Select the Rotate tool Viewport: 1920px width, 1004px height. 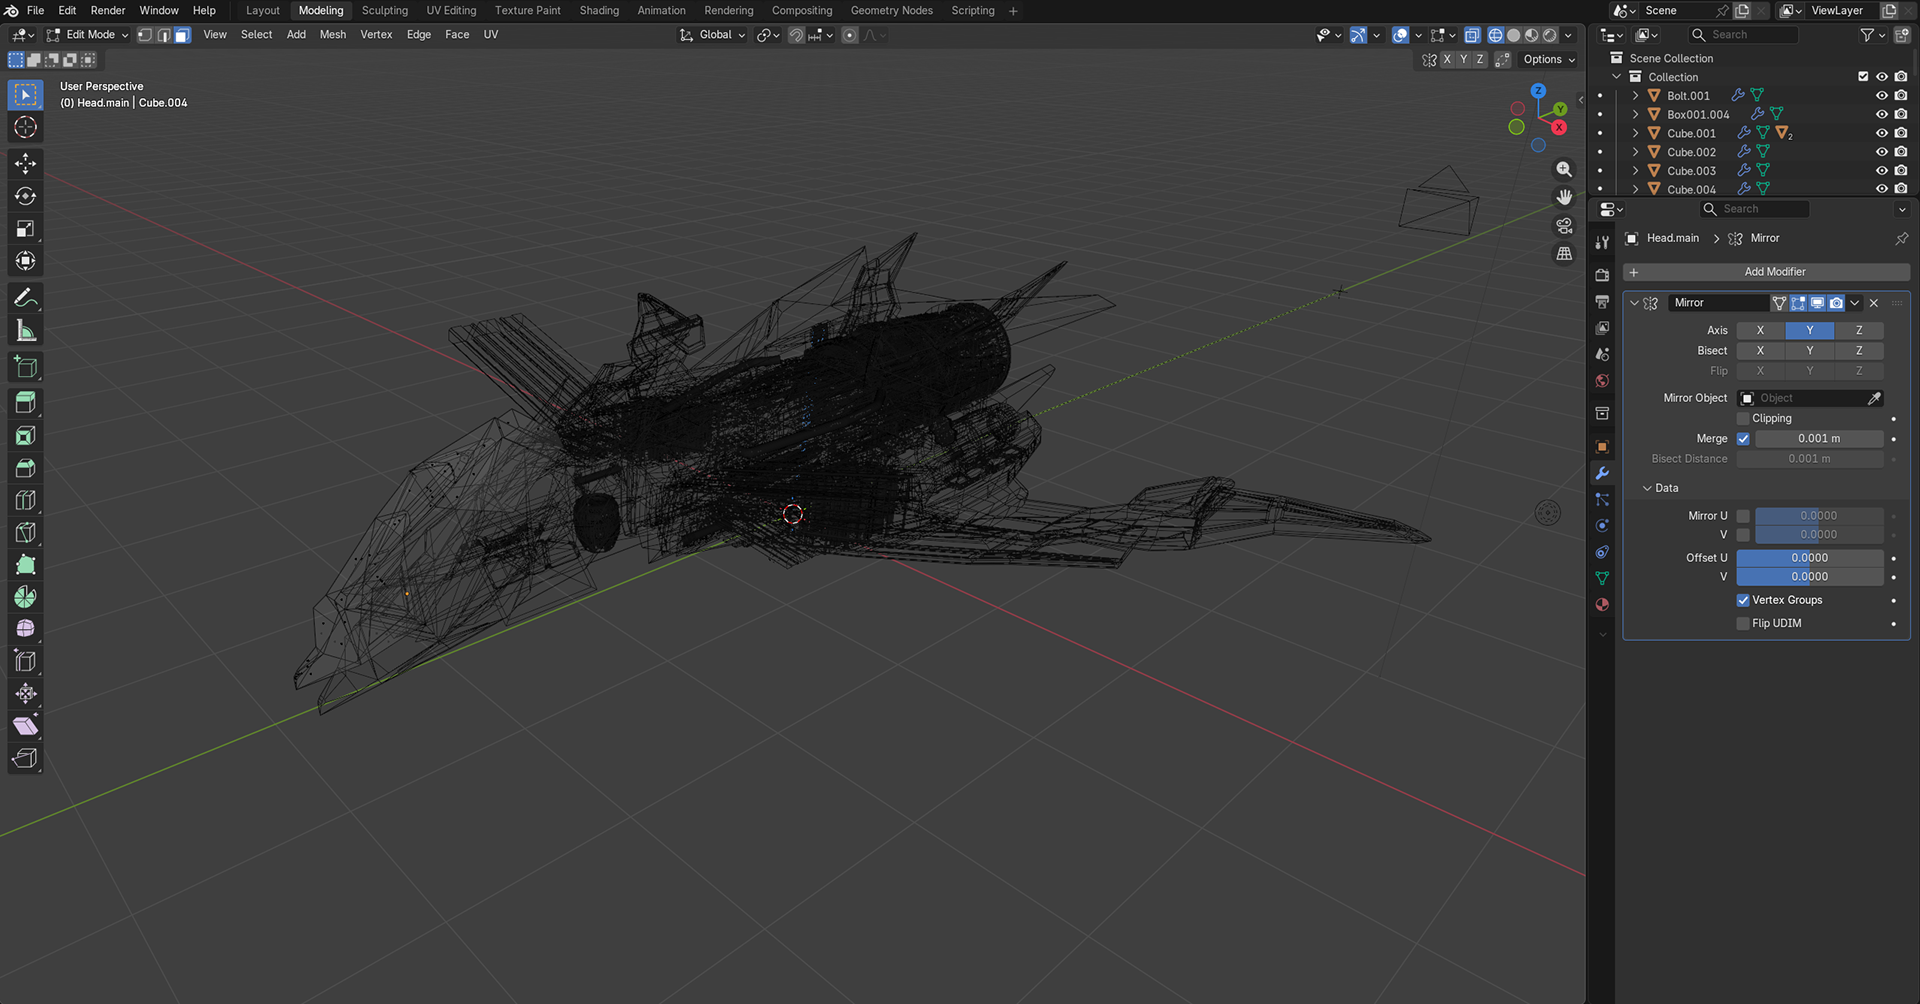[x=25, y=196]
